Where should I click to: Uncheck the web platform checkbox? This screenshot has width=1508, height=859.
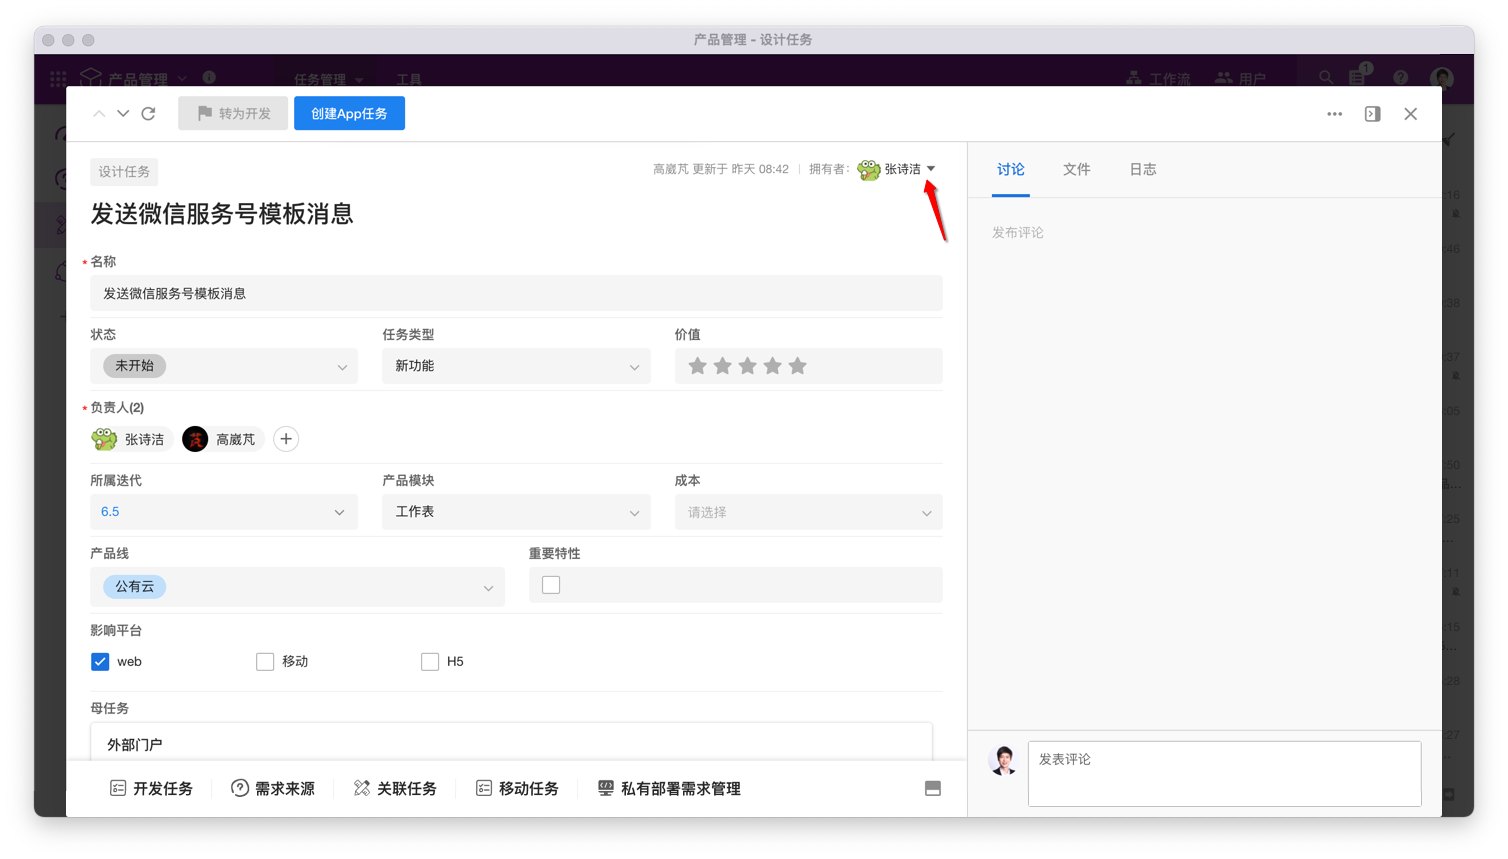(x=100, y=662)
